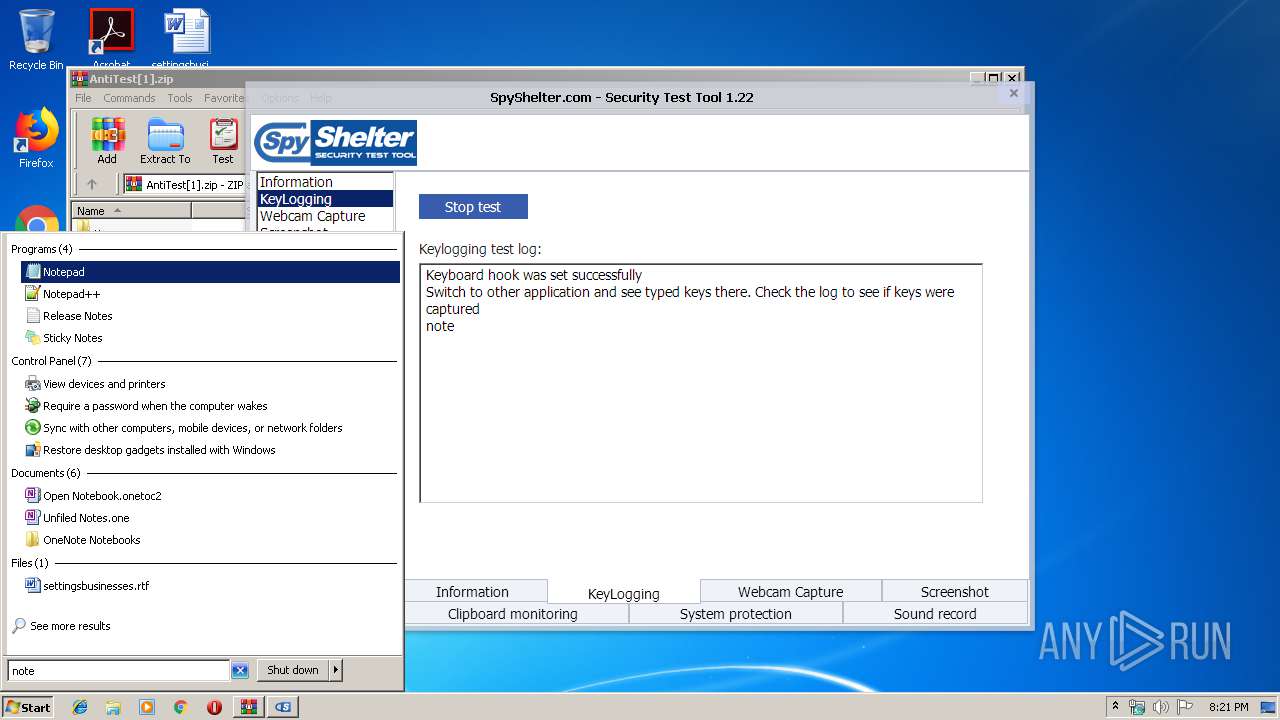Click WinRAR up one level arrow
1280x720 pixels.
(x=92, y=184)
